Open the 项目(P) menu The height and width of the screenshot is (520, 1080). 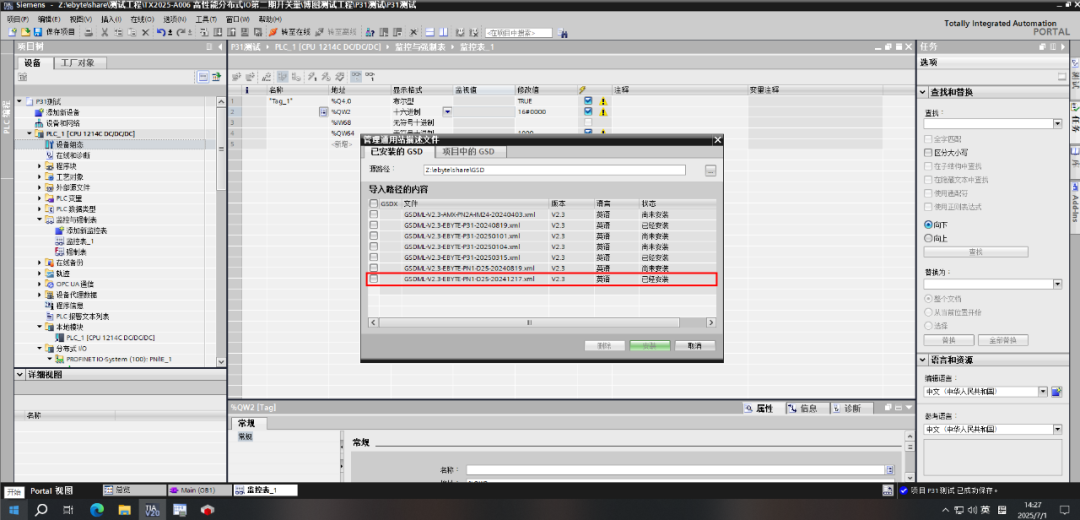coord(18,19)
